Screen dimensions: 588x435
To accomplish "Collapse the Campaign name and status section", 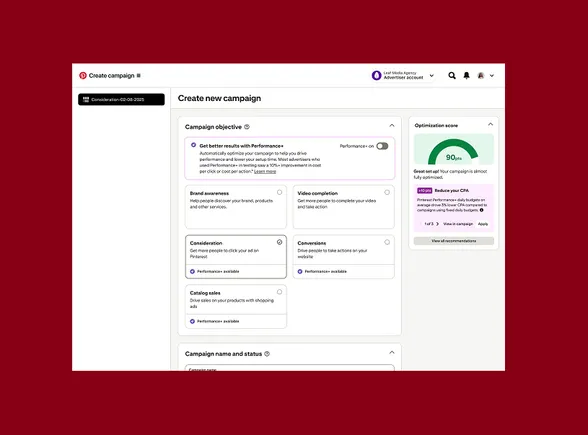I will 392,352.
